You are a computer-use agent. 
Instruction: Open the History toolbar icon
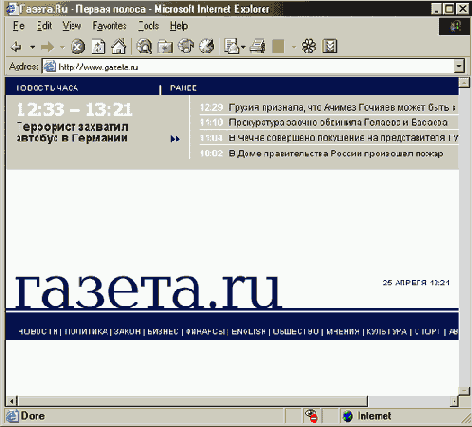(207, 46)
